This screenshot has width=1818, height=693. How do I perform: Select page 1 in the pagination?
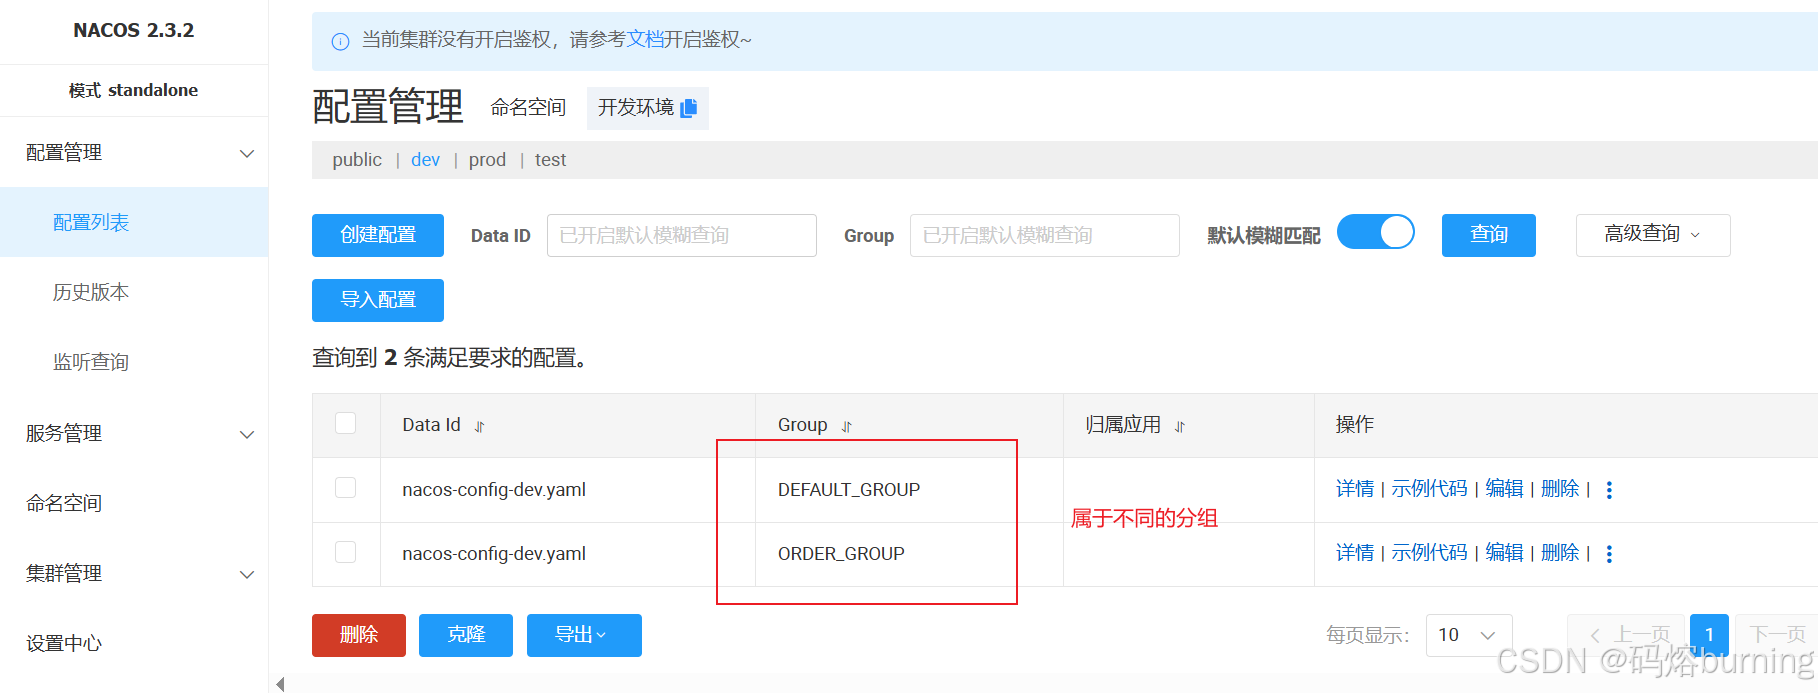point(1709,635)
